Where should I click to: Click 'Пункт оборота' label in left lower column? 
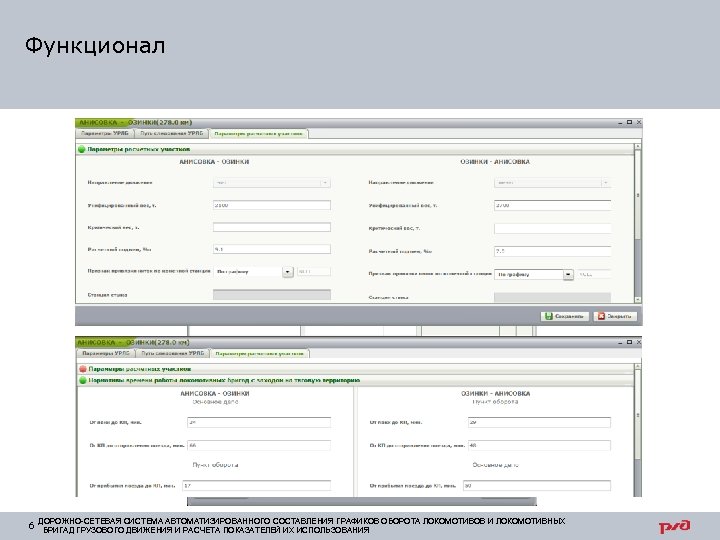[215, 465]
